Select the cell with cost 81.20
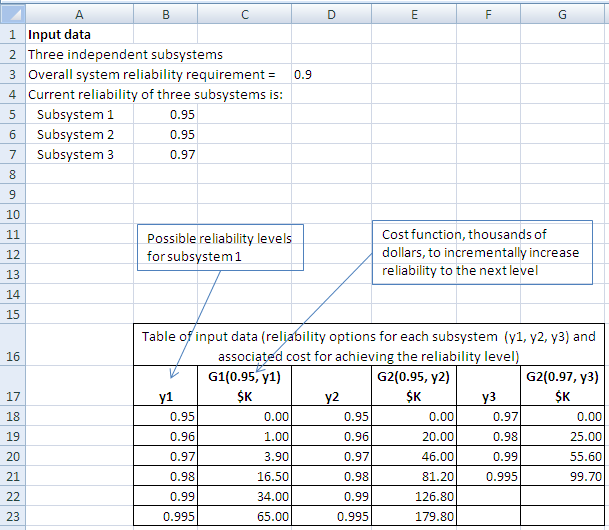 [x=414, y=476]
